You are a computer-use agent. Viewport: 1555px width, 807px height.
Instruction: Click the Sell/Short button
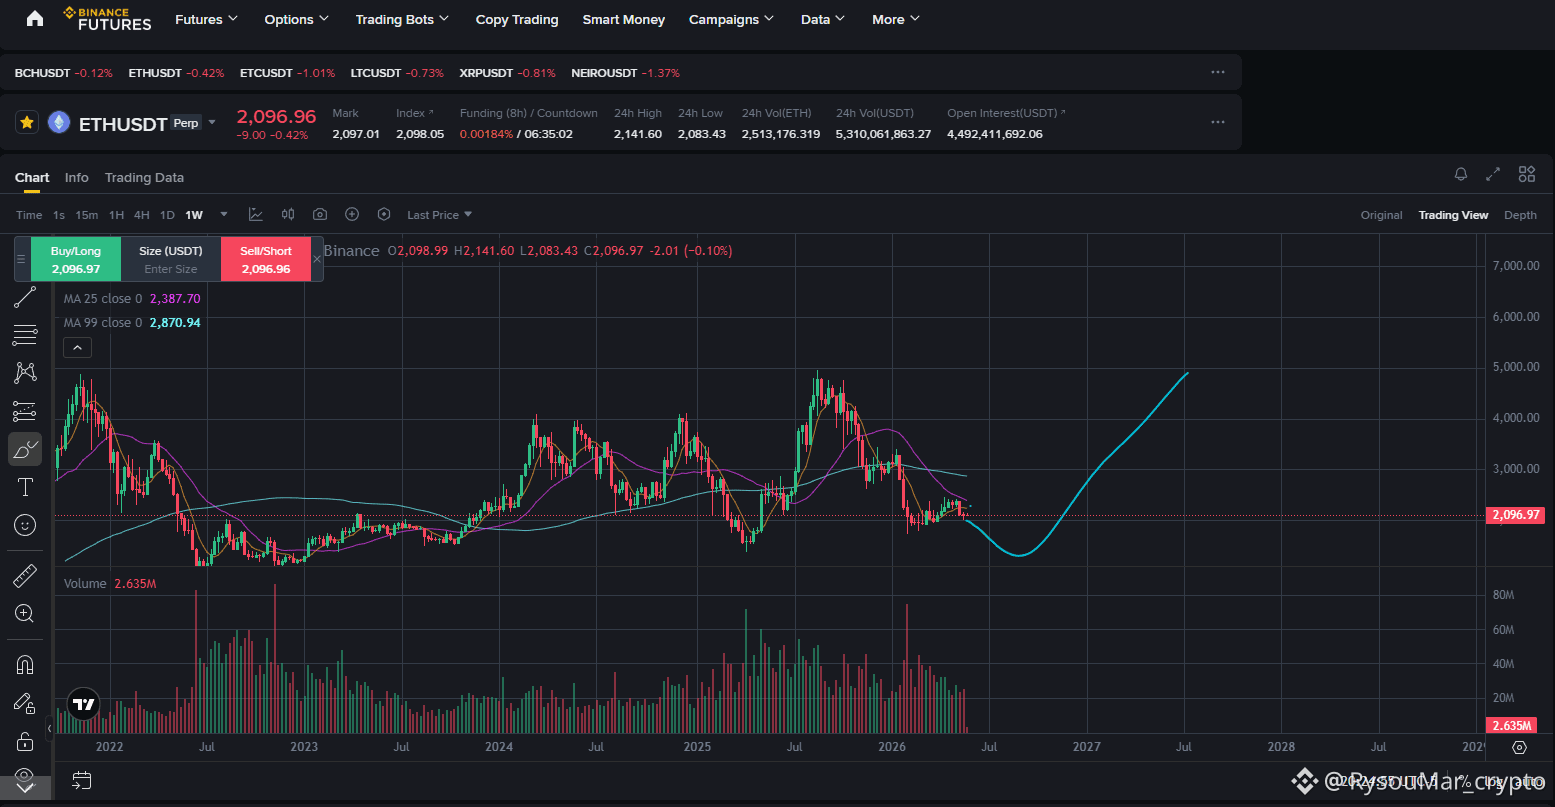[x=266, y=259]
